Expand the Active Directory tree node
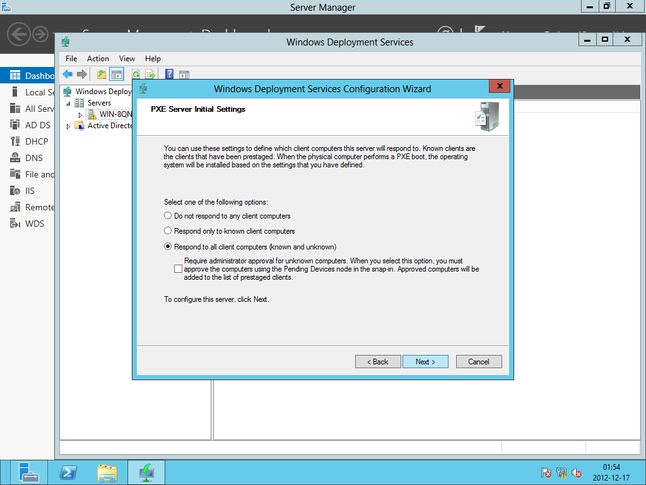Image resolution: width=646 pixels, height=485 pixels. pos(68,127)
